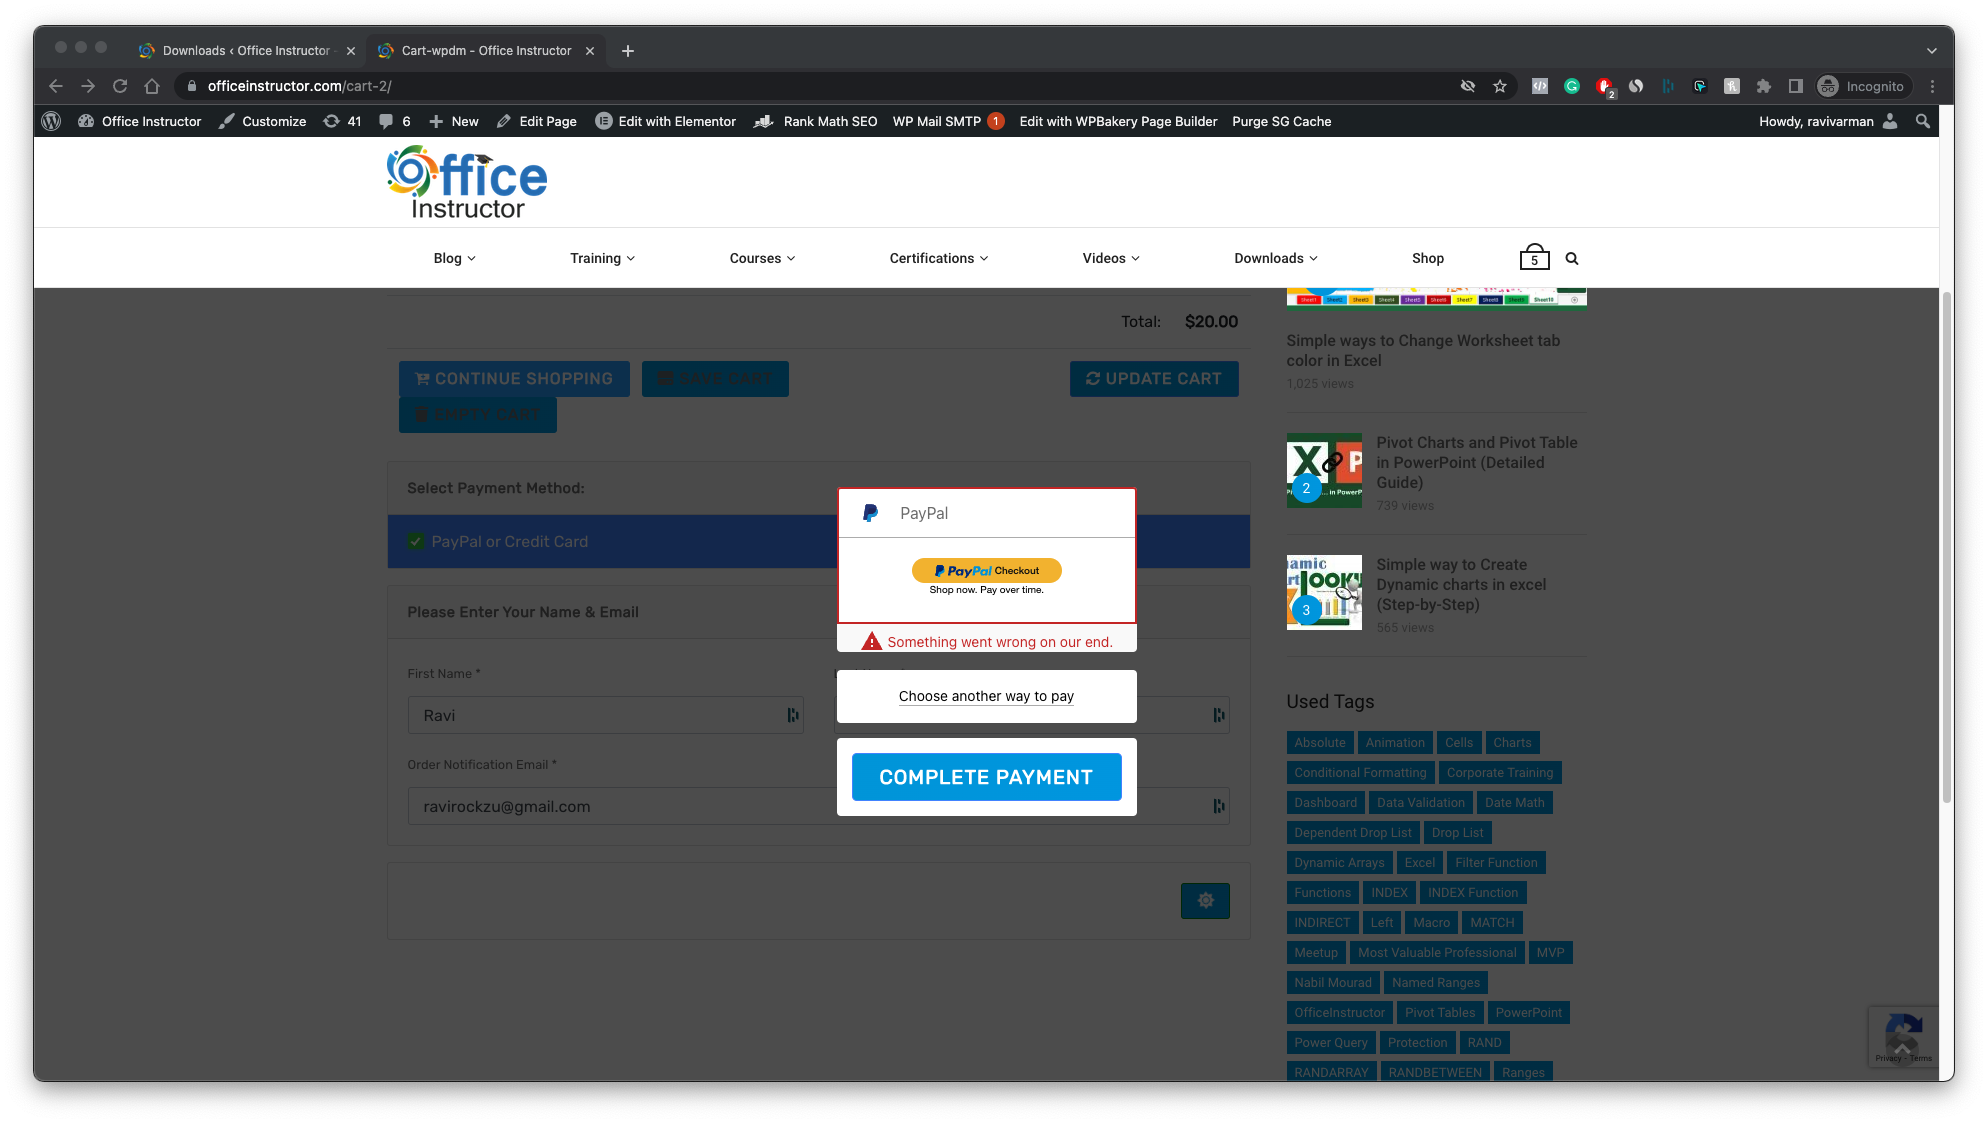
Task: Open Pivot Charts and Pivot Table article thumbnail
Action: (1324, 470)
